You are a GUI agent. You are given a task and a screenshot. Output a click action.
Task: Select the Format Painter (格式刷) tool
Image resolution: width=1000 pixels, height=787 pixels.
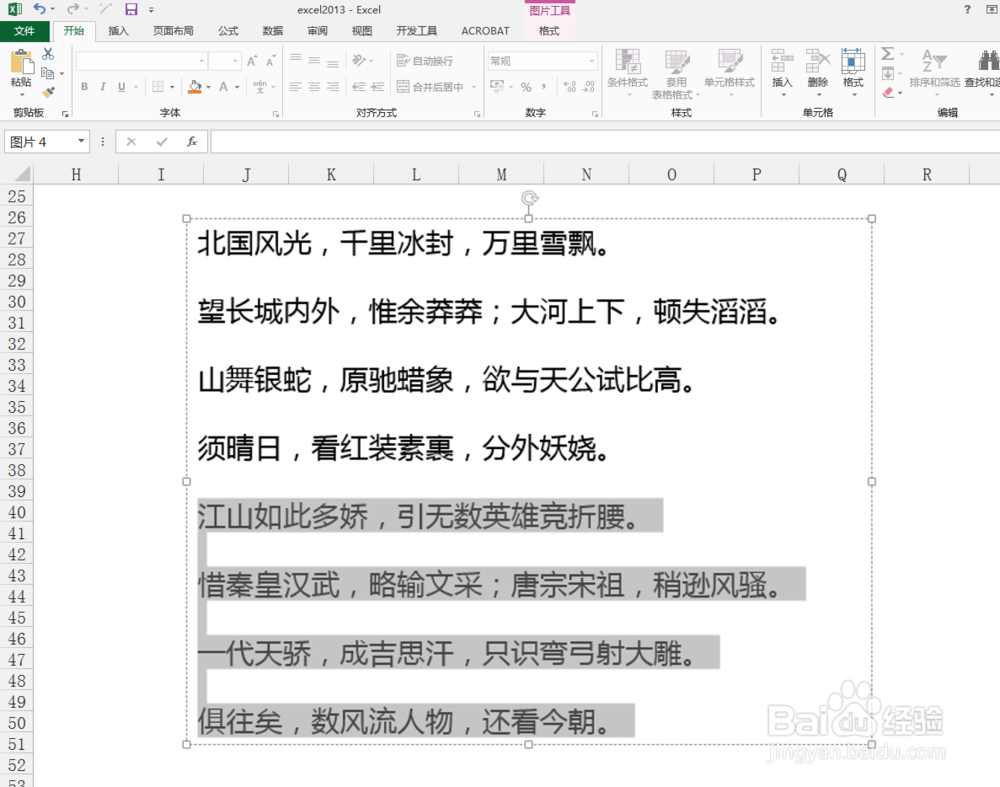tap(47, 90)
